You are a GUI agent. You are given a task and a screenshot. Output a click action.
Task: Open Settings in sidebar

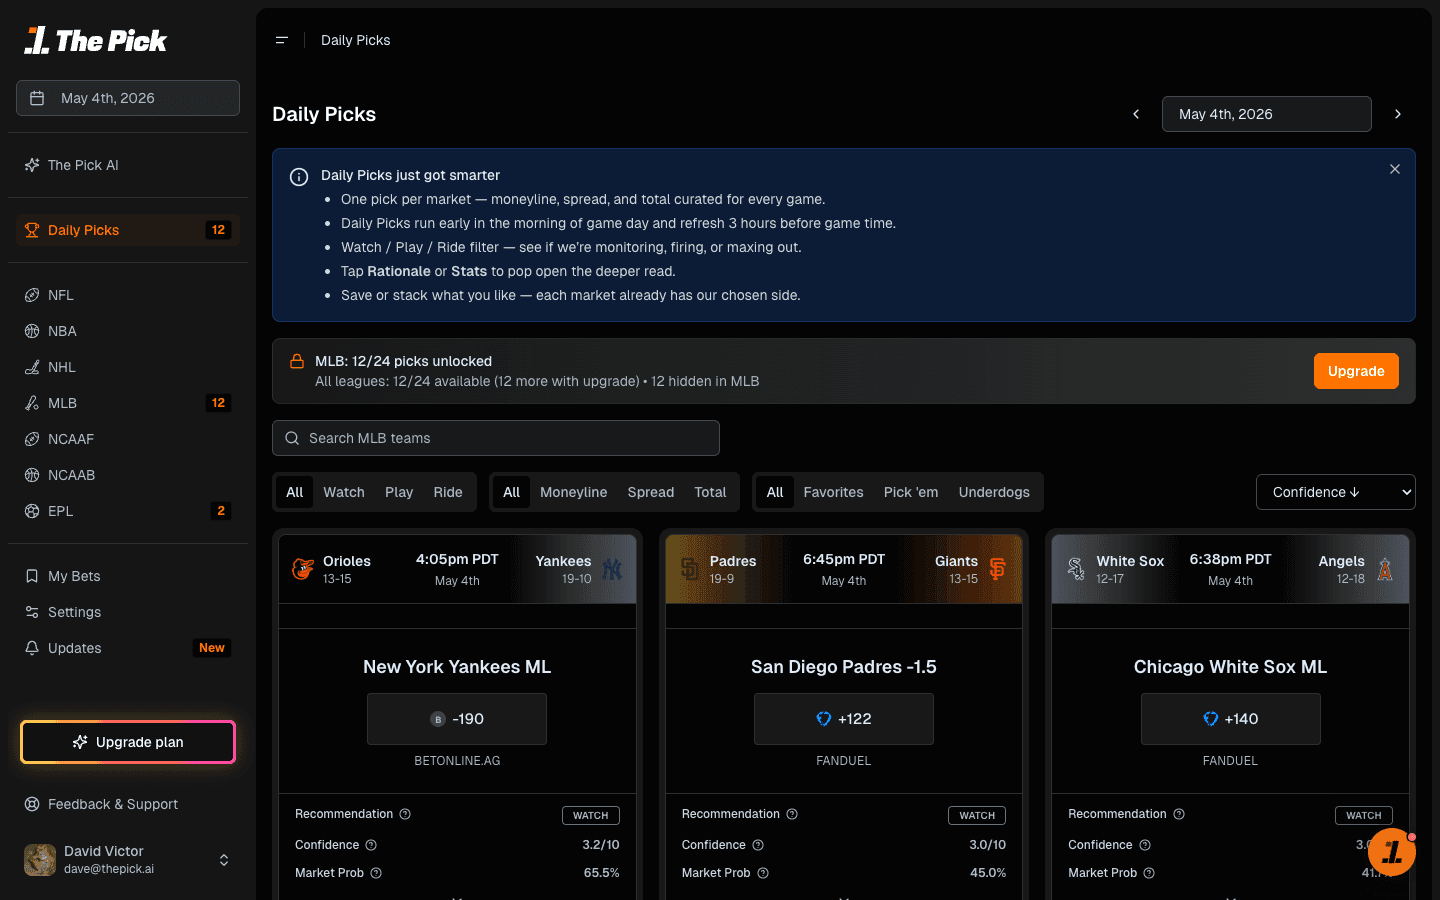coord(128,612)
